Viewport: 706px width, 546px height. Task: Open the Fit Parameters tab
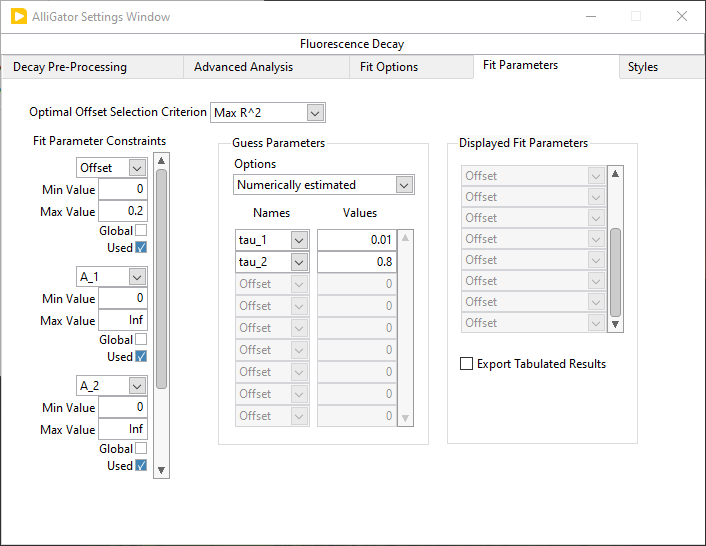[546, 66]
